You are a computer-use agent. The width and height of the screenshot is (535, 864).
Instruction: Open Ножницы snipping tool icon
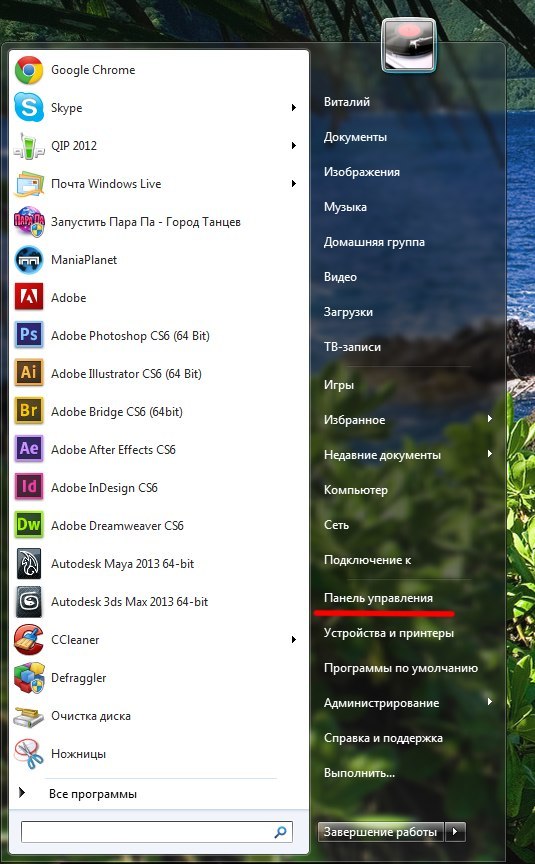point(29,753)
